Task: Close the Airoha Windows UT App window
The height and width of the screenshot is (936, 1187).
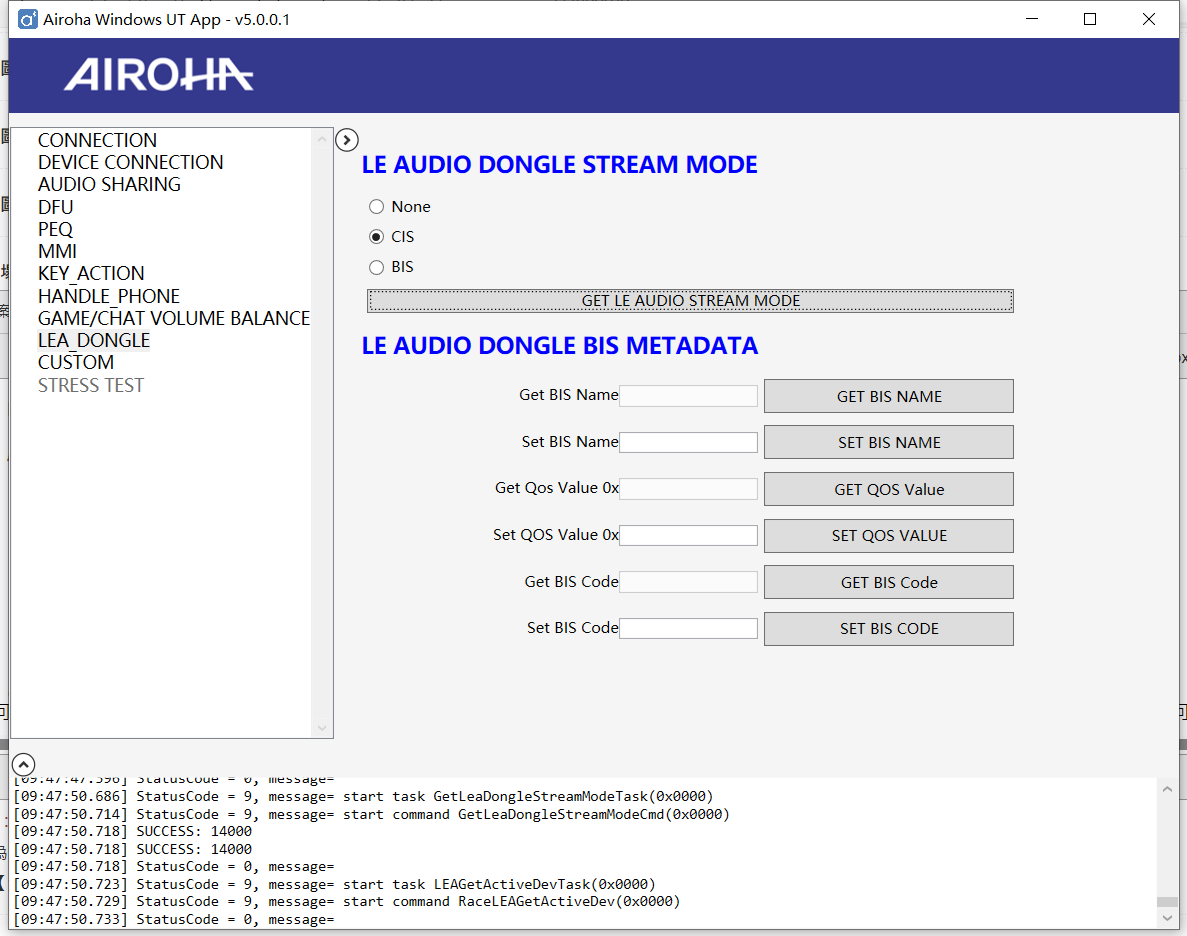Action: (1148, 19)
